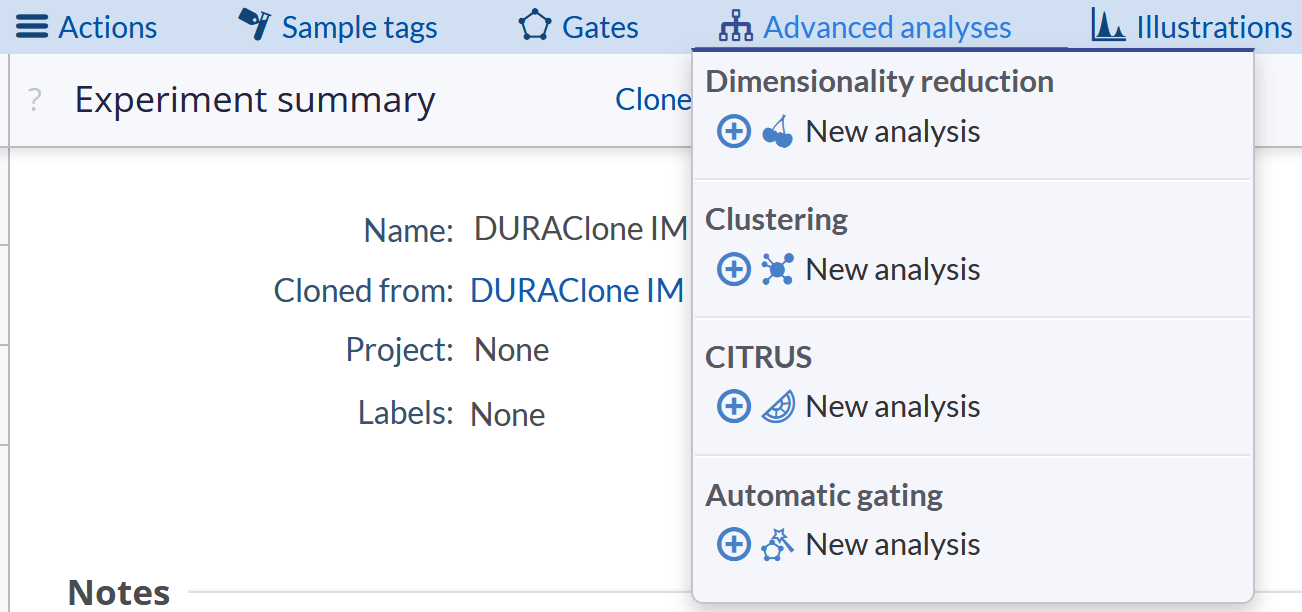Click the question mark help icon
Image resolution: width=1302 pixels, height=612 pixels.
pos(35,100)
